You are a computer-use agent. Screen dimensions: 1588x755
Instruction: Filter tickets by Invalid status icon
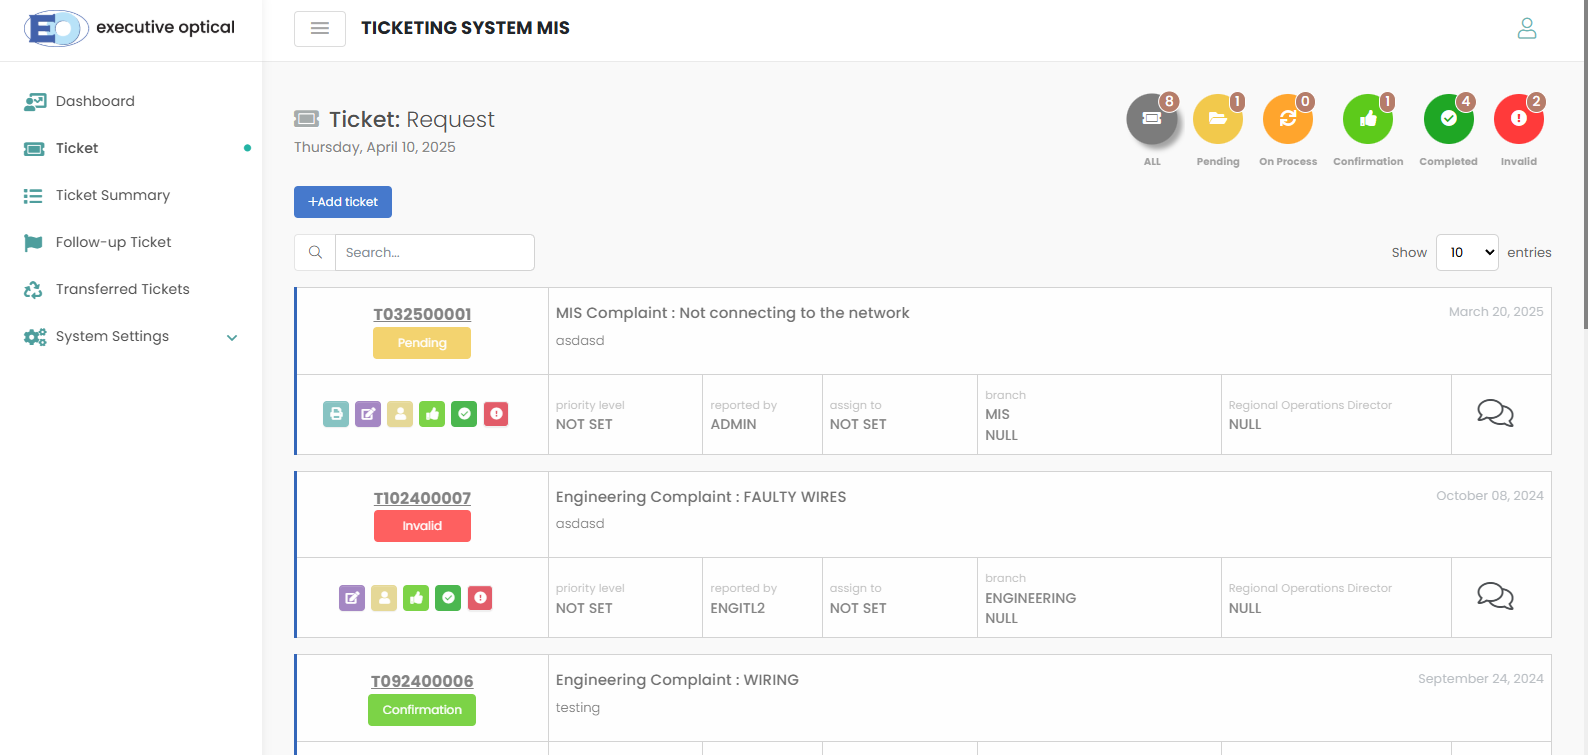pos(1519,119)
